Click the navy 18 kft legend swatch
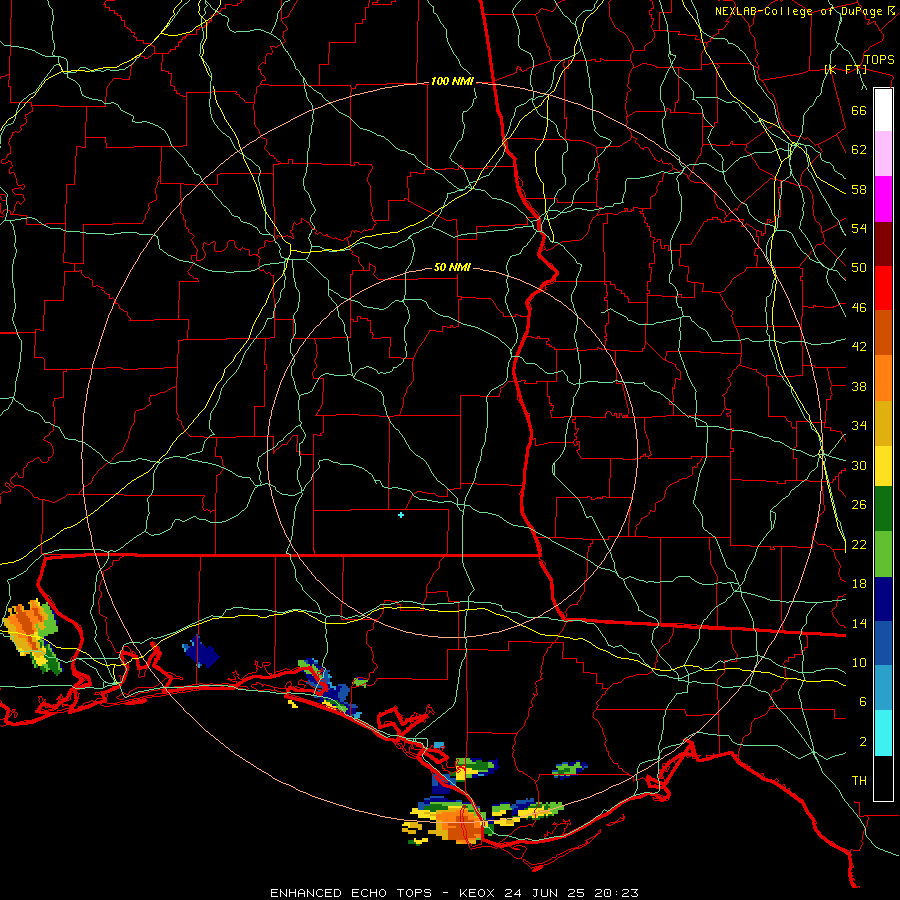 pos(883,599)
